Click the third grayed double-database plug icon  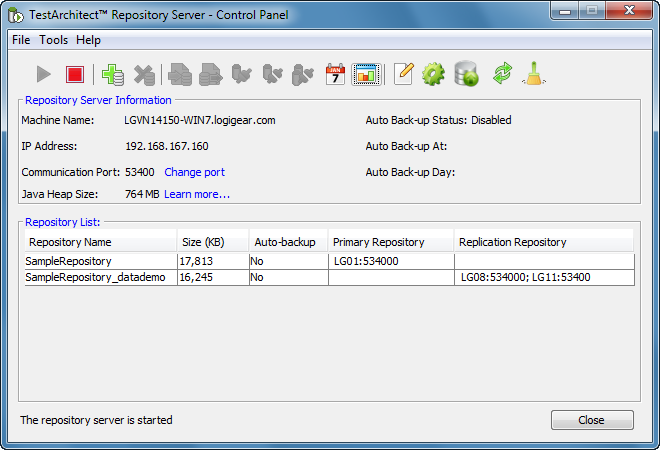tap(303, 75)
